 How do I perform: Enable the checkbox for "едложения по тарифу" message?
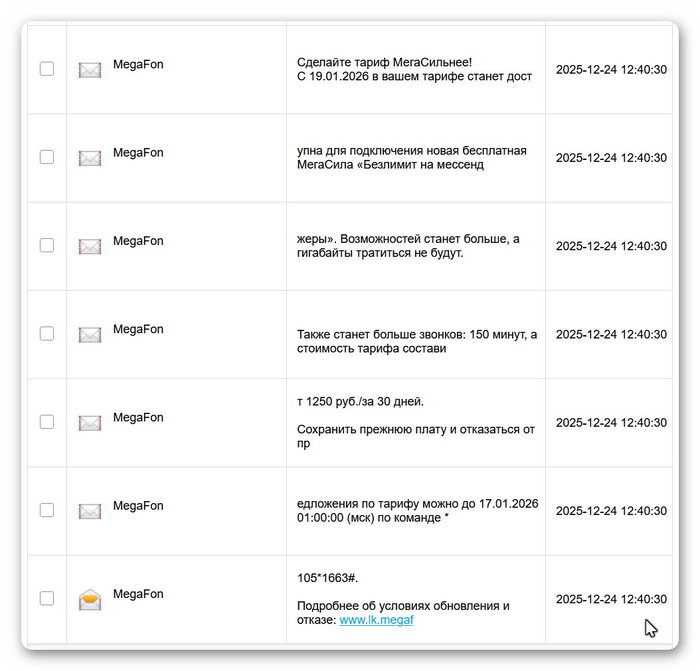(47, 510)
